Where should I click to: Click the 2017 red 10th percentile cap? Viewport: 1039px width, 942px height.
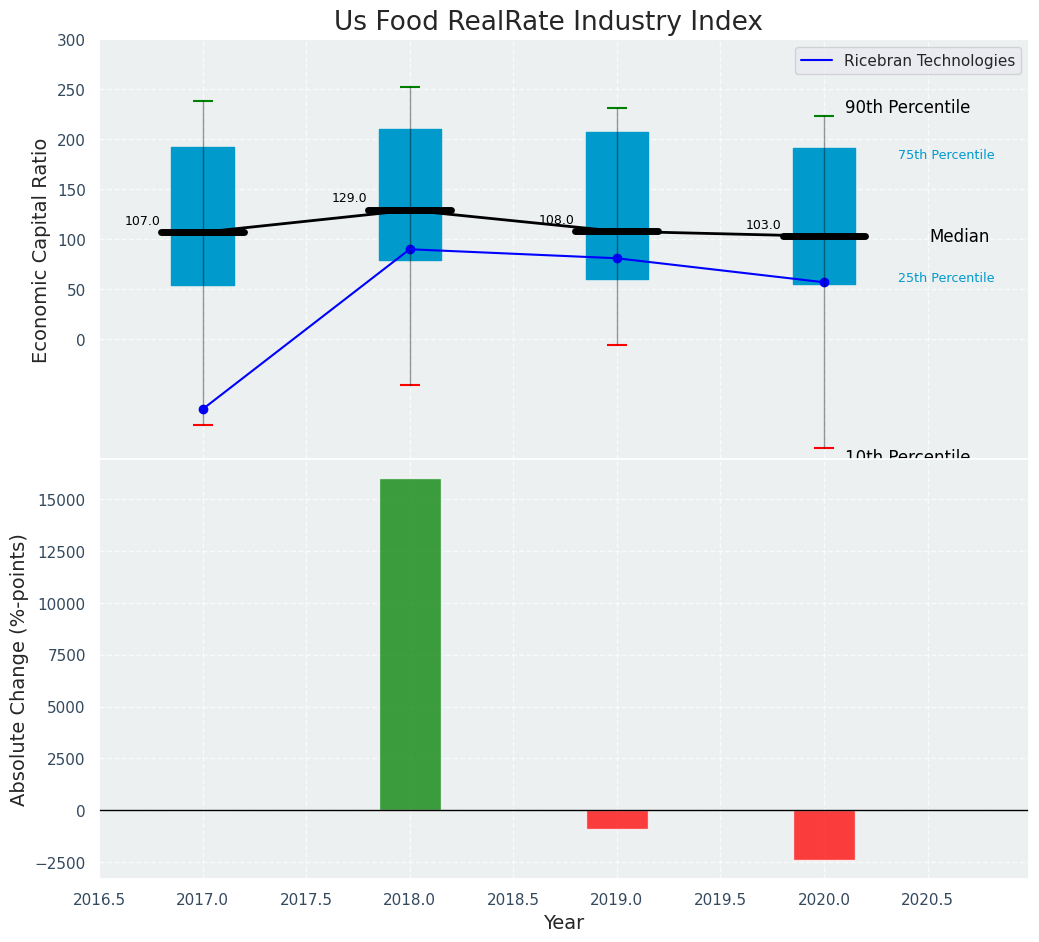coord(203,425)
